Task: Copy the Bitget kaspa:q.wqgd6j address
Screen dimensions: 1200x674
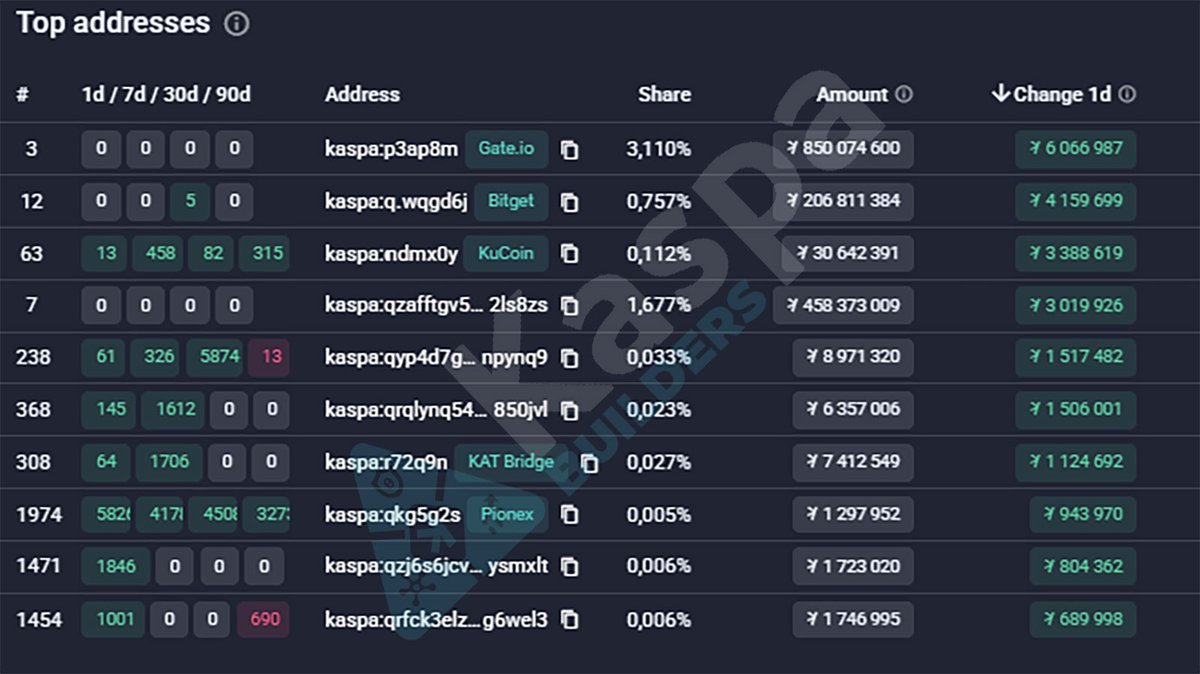Action: (x=569, y=202)
